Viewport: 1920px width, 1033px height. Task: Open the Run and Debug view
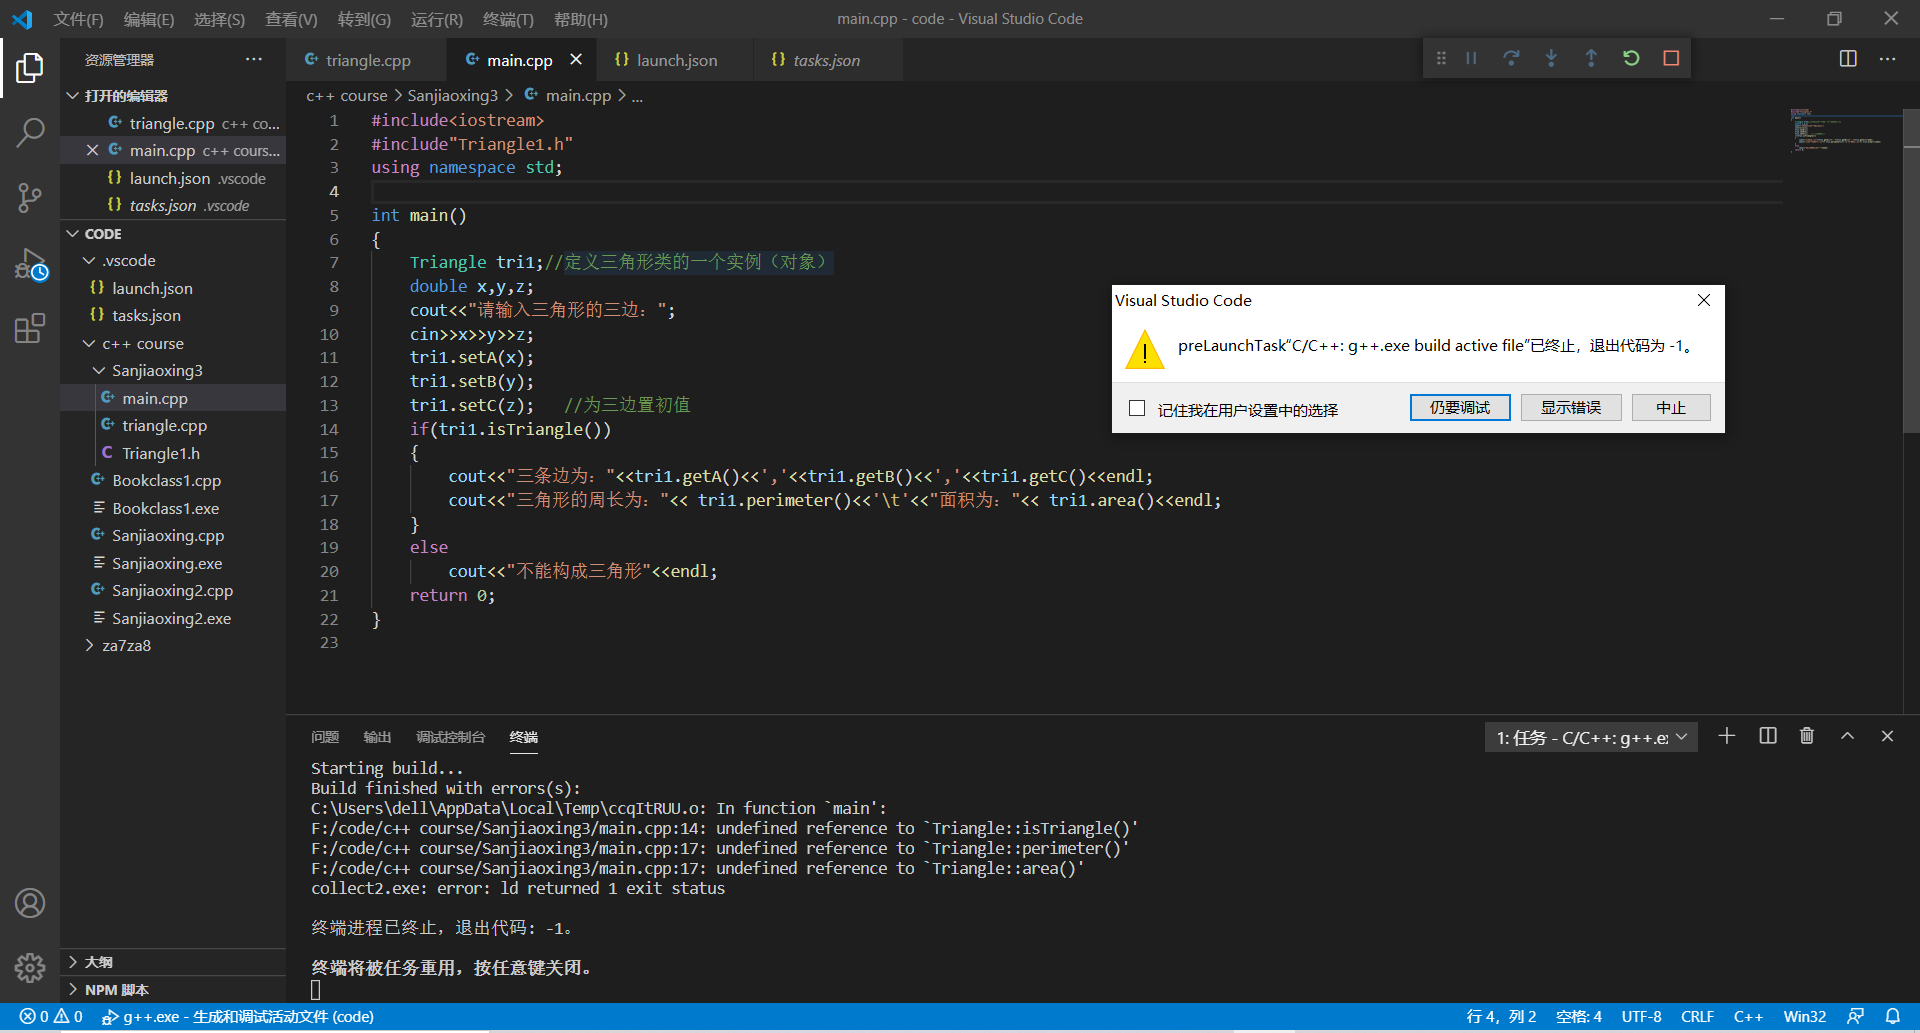coord(30,264)
